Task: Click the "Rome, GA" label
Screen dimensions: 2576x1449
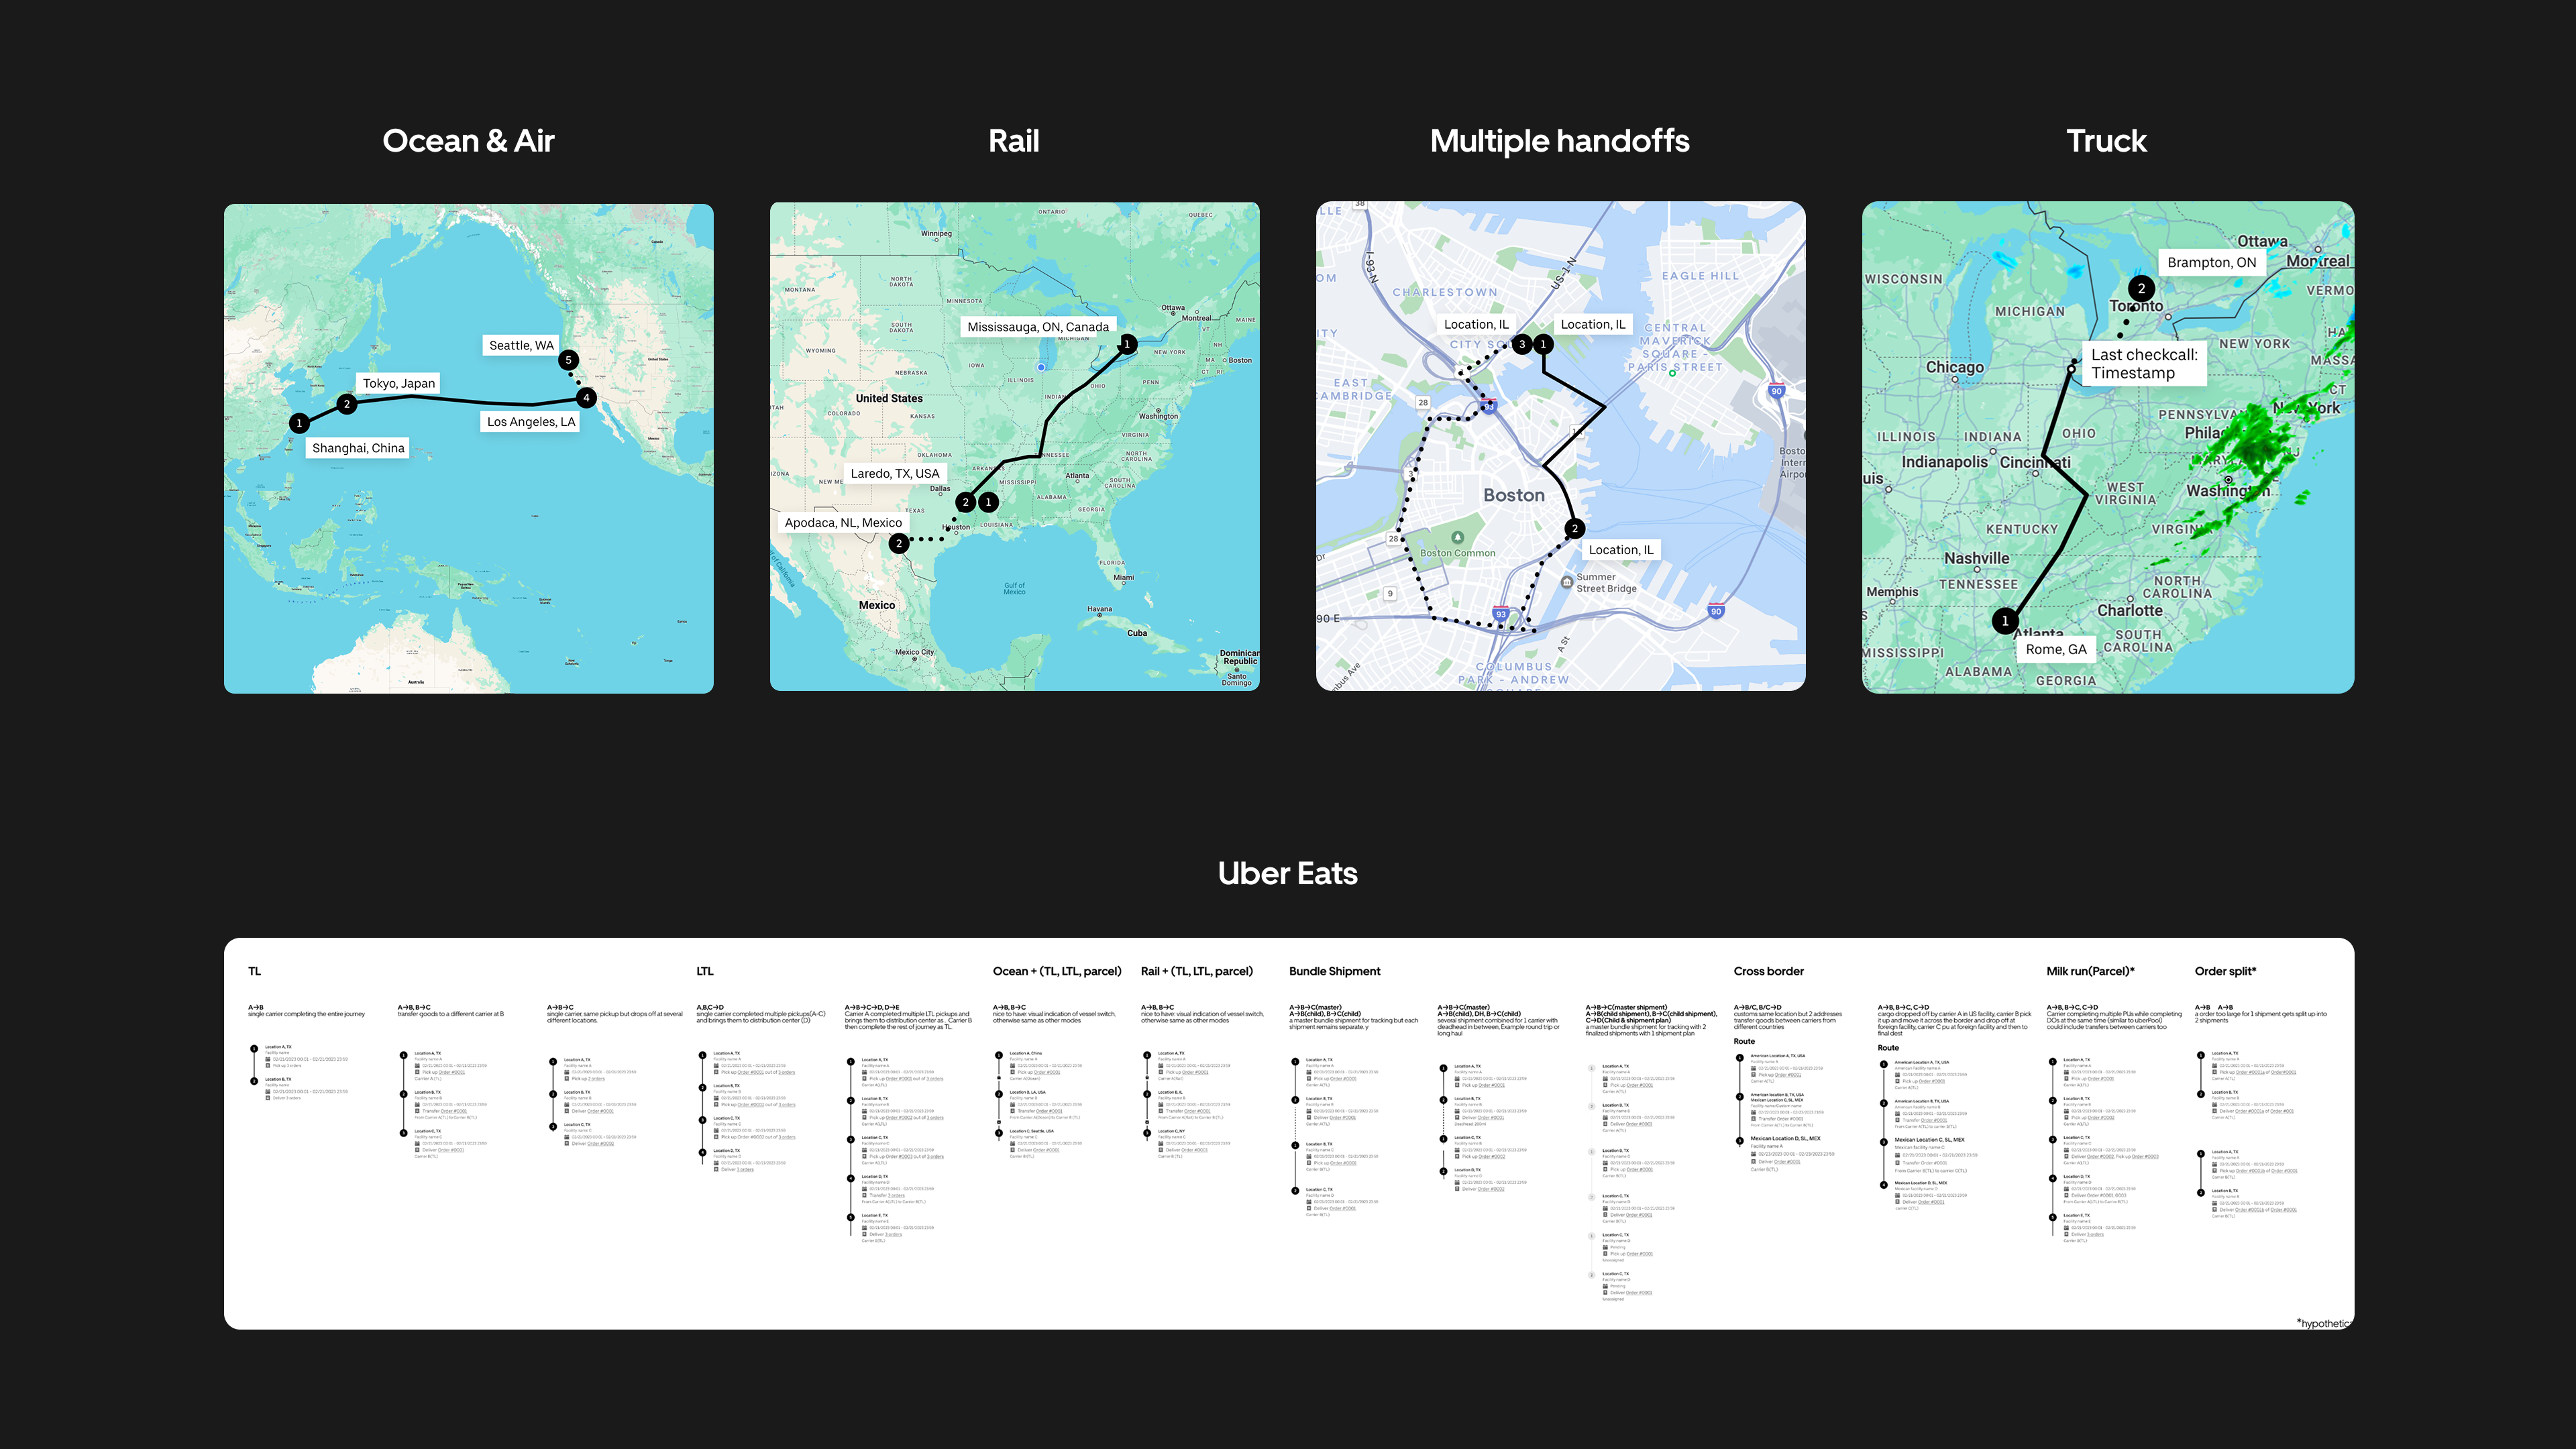Action: 2056,649
